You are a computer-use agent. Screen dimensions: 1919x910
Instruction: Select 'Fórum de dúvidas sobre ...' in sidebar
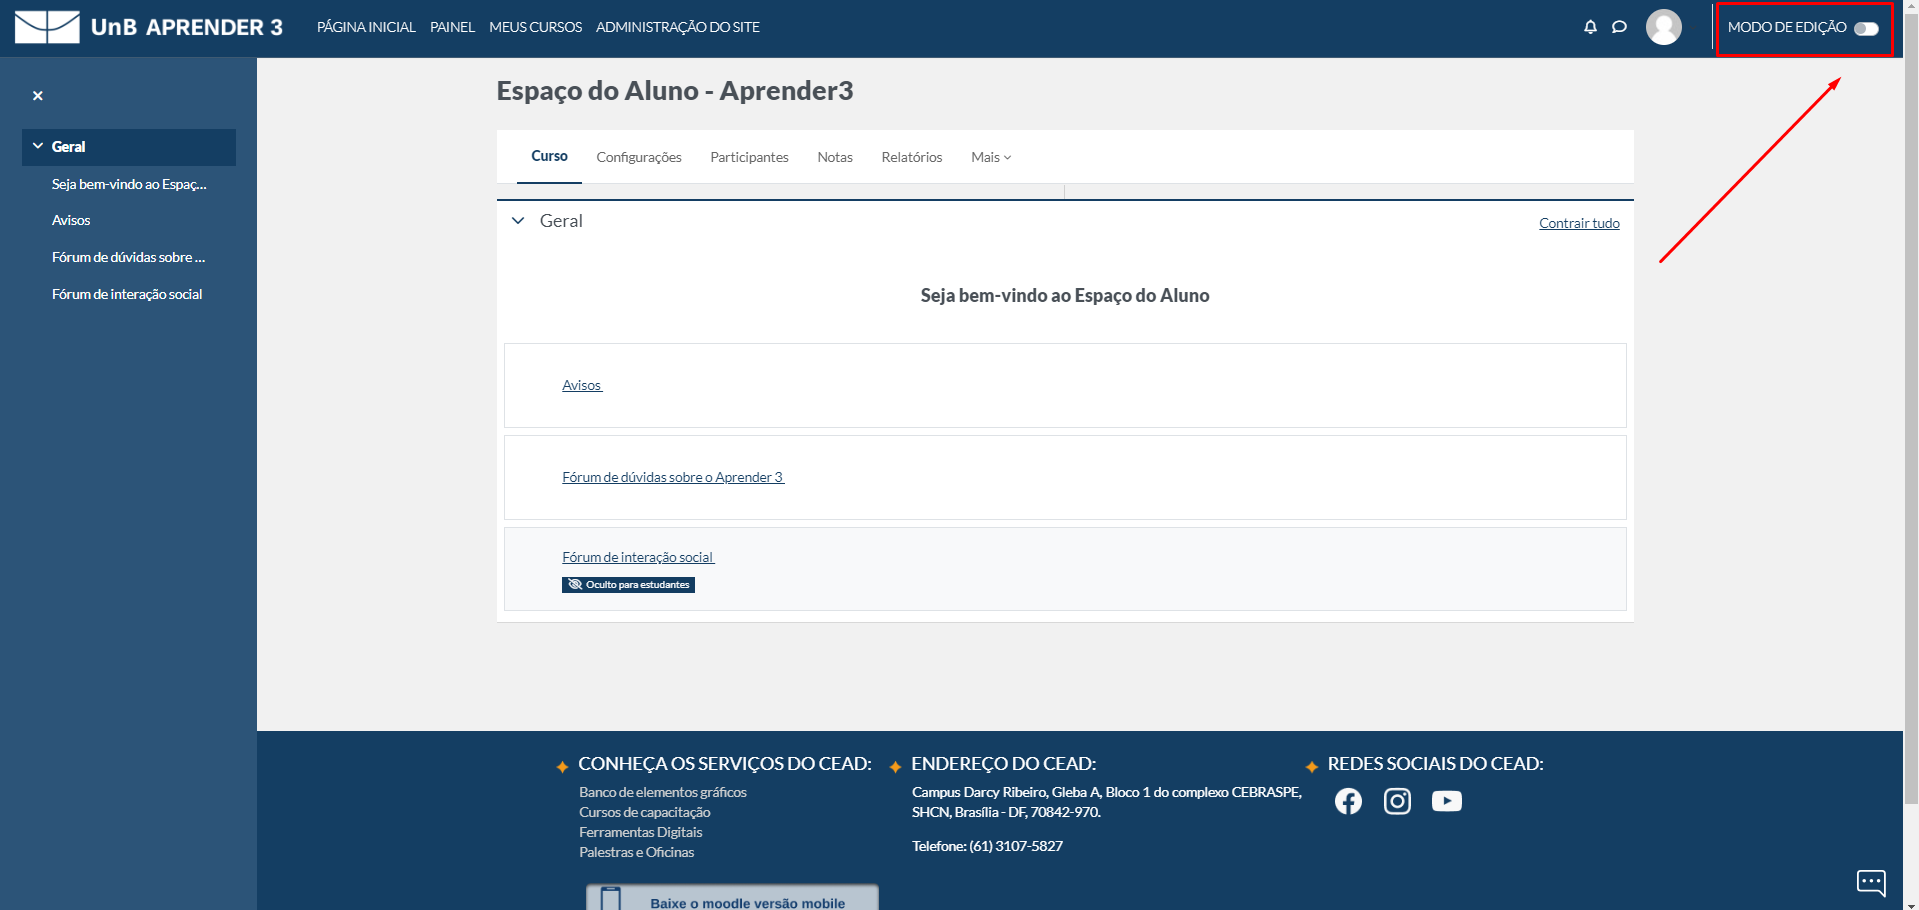pyautogui.click(x=129, y=257)
